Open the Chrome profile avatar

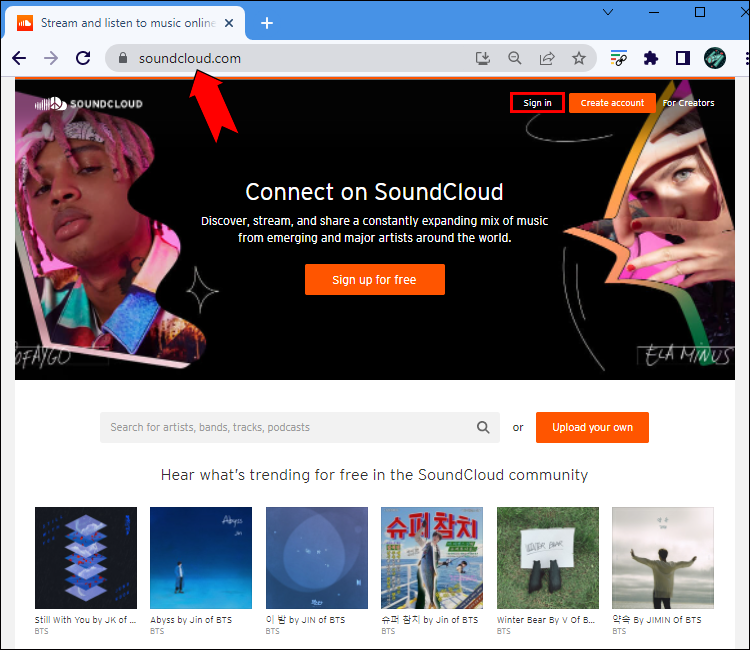click(715, 58)
